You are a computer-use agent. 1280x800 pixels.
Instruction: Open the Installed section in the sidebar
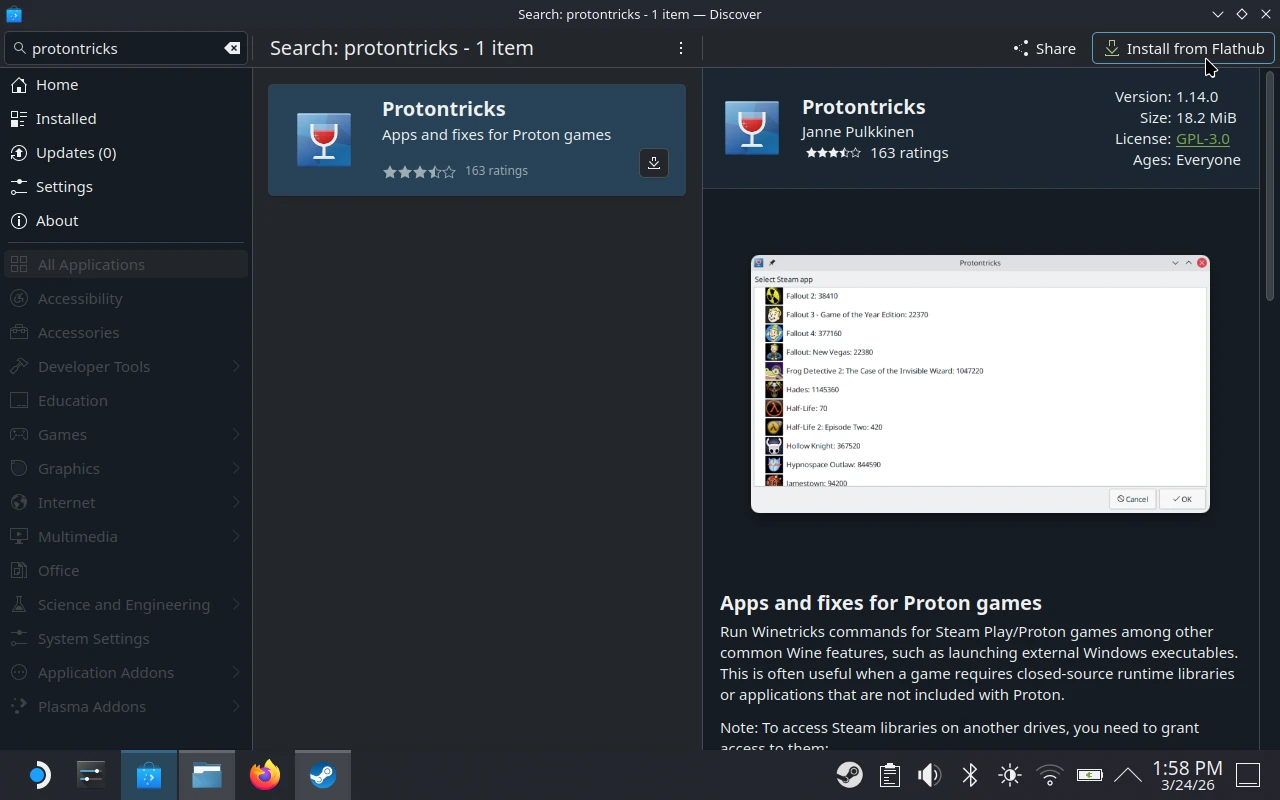tap(67, 118)
